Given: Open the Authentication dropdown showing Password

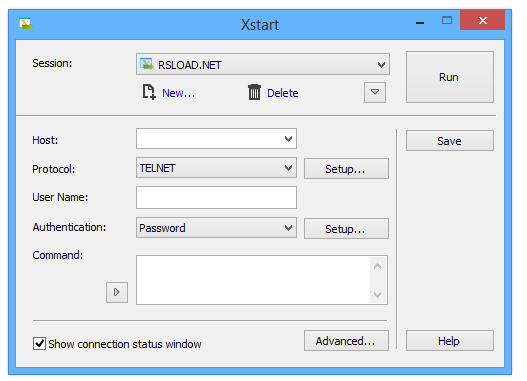Looking at the screenshot, I should [x=216, y=228].
